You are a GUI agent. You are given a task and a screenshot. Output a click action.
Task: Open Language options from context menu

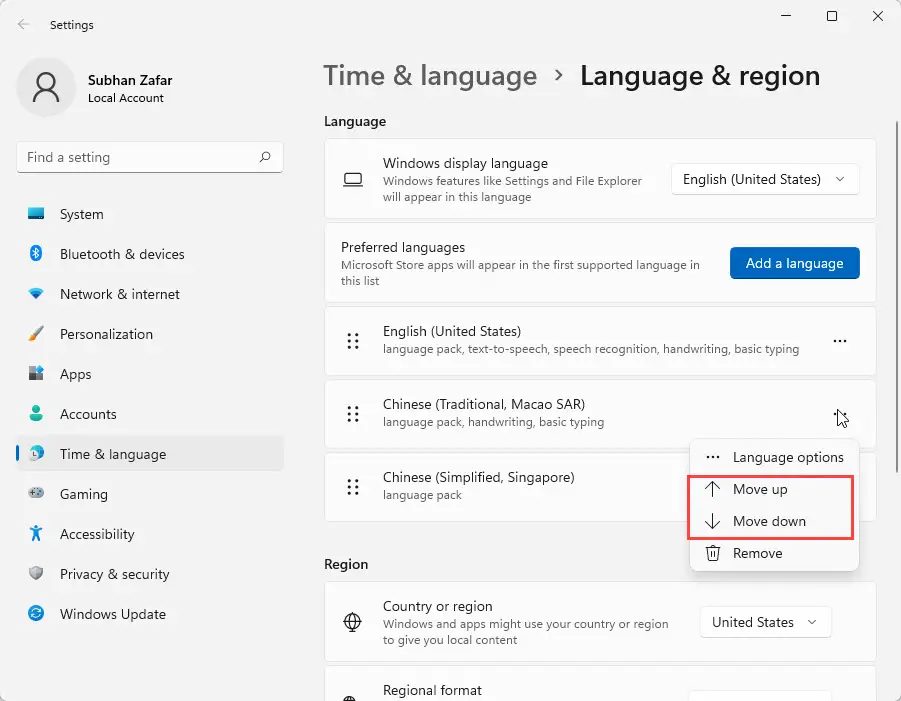point(787,457)
